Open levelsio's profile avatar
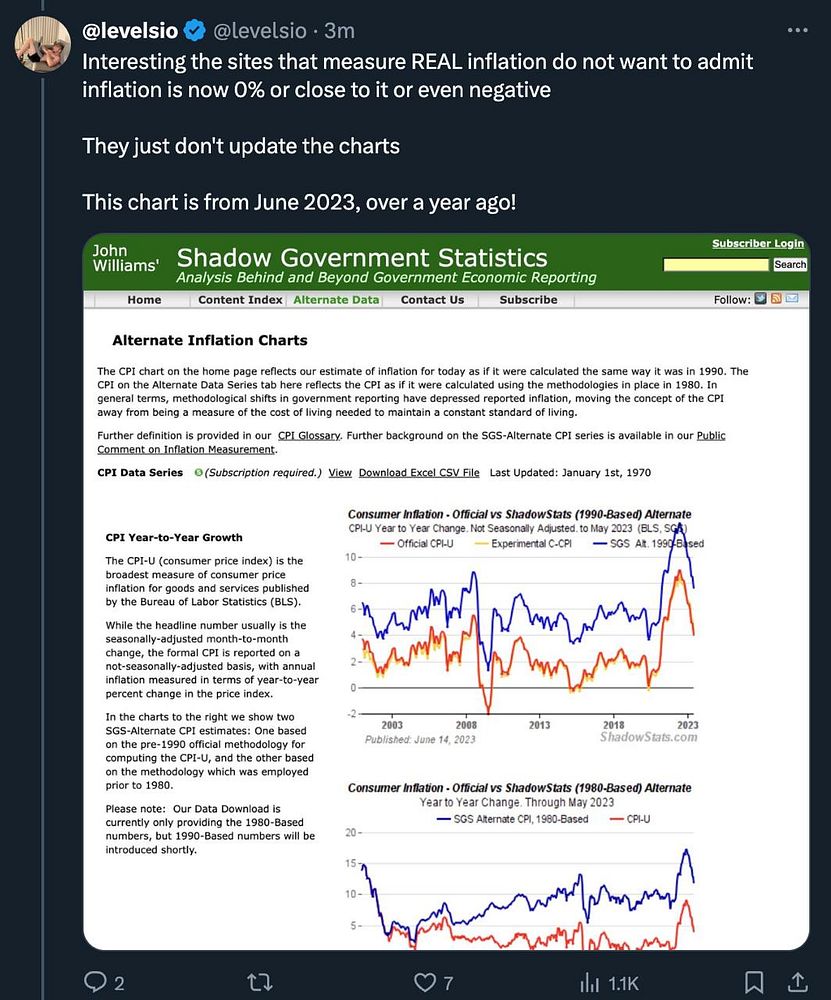Image resolution: width=831 pixels, height=1000 pixels. pos(41,44)
